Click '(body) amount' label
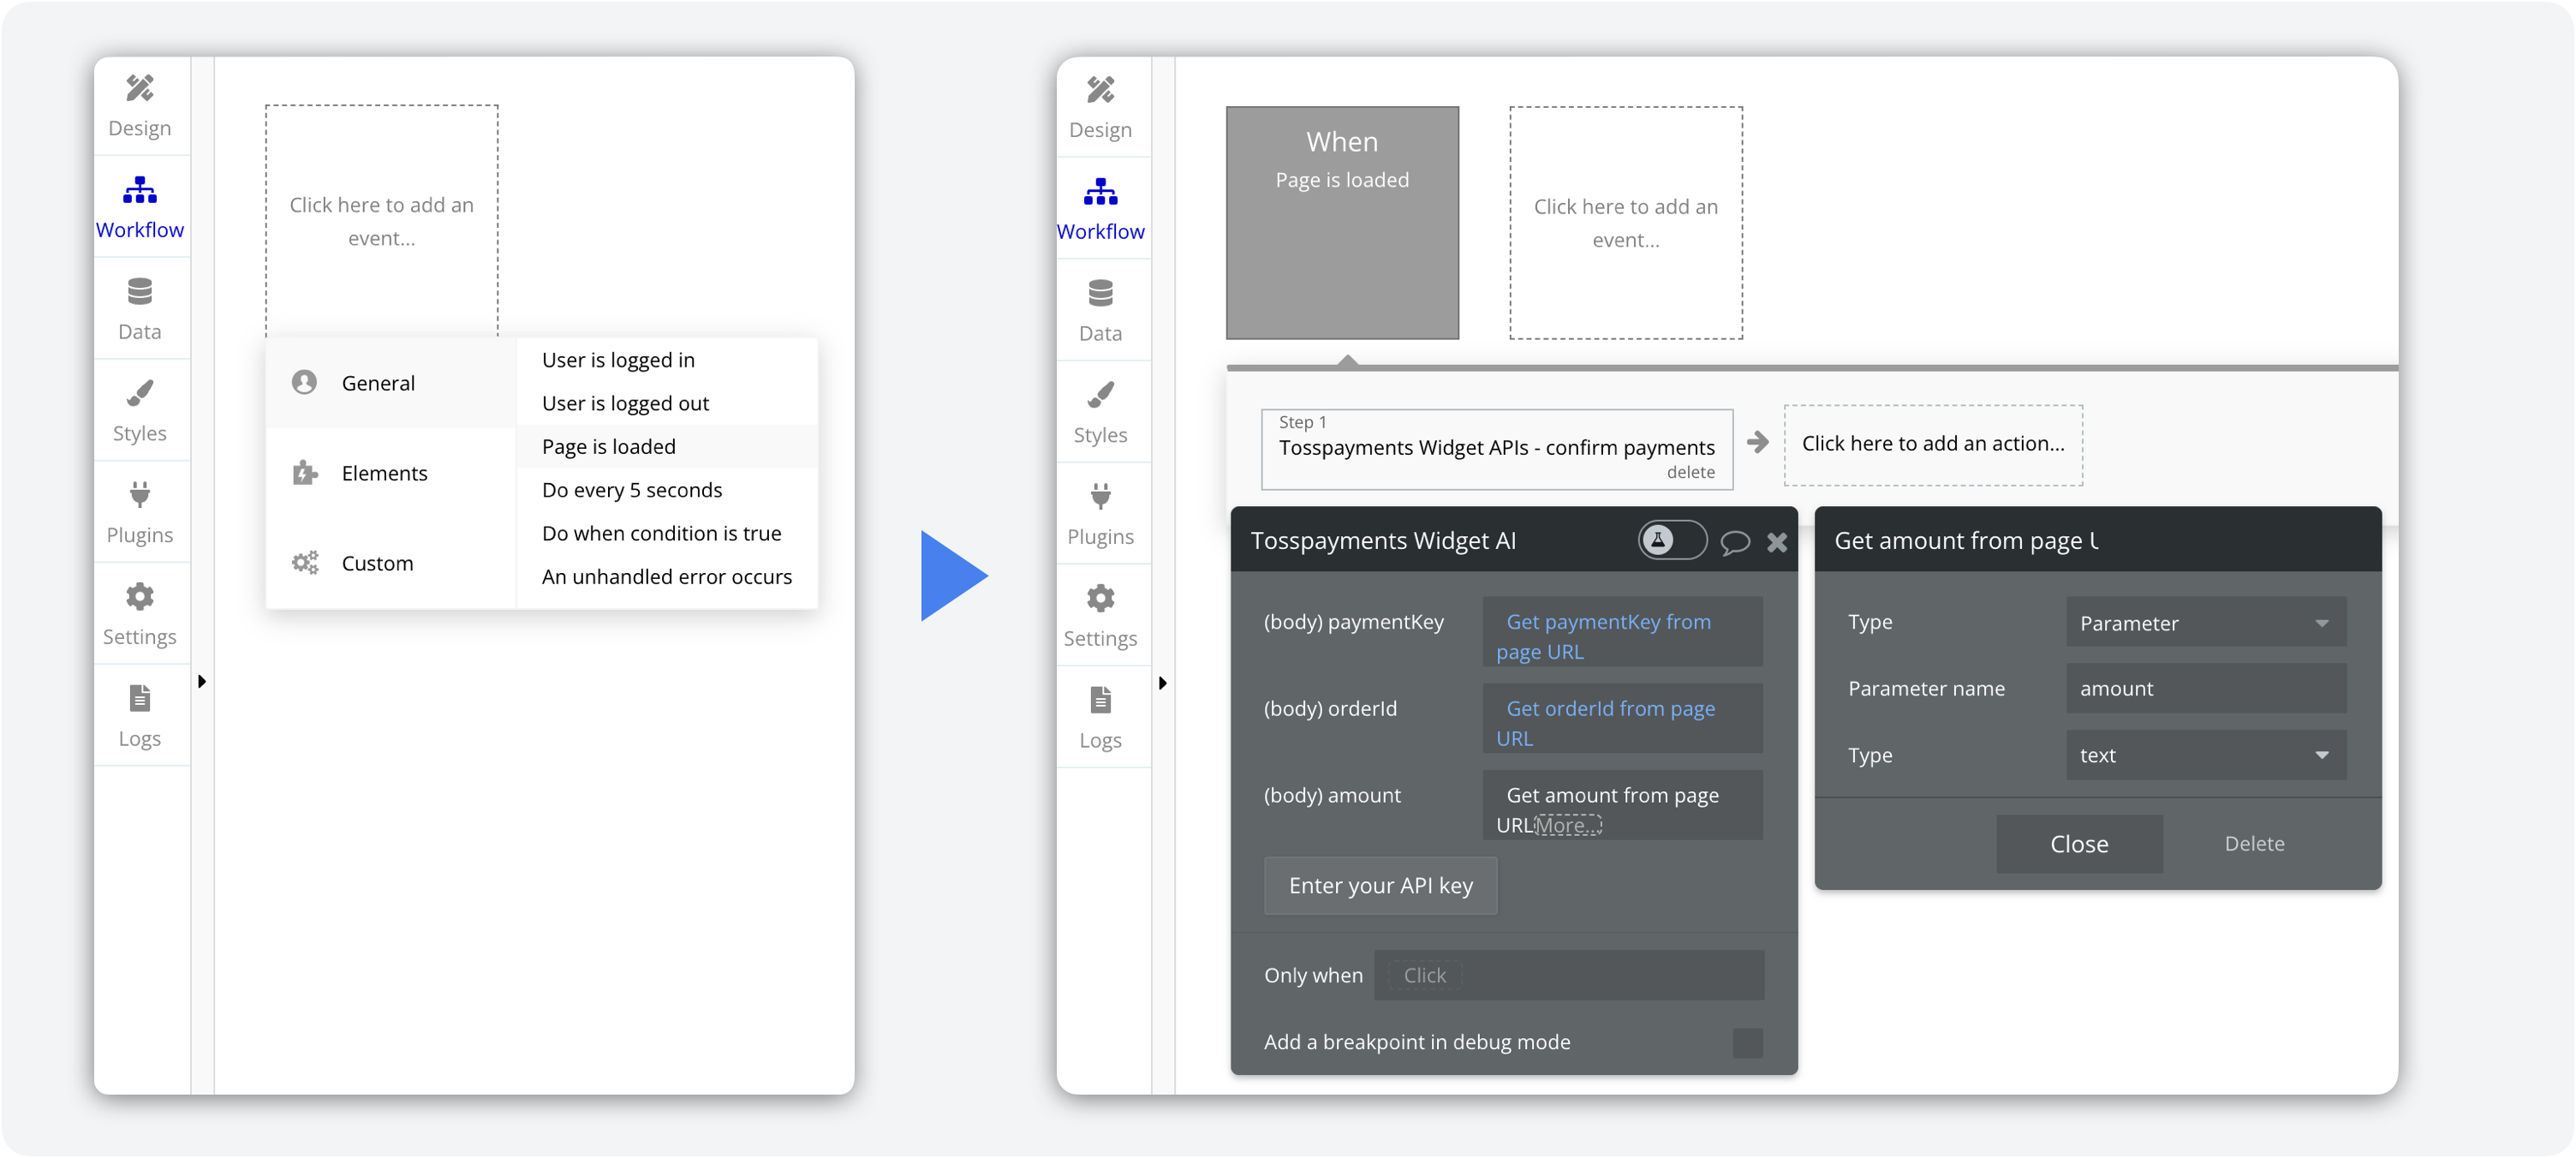Viewport: 2576px width, 1158px height. pos(1332,795)
